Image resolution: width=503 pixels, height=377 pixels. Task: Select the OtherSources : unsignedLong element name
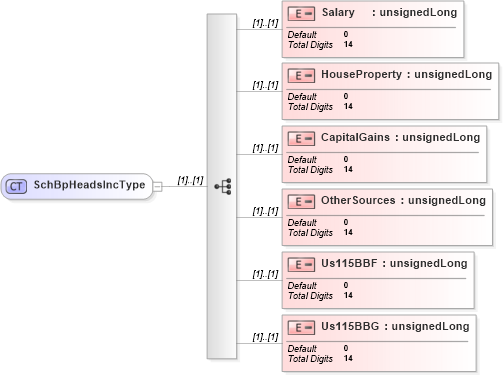403,200
